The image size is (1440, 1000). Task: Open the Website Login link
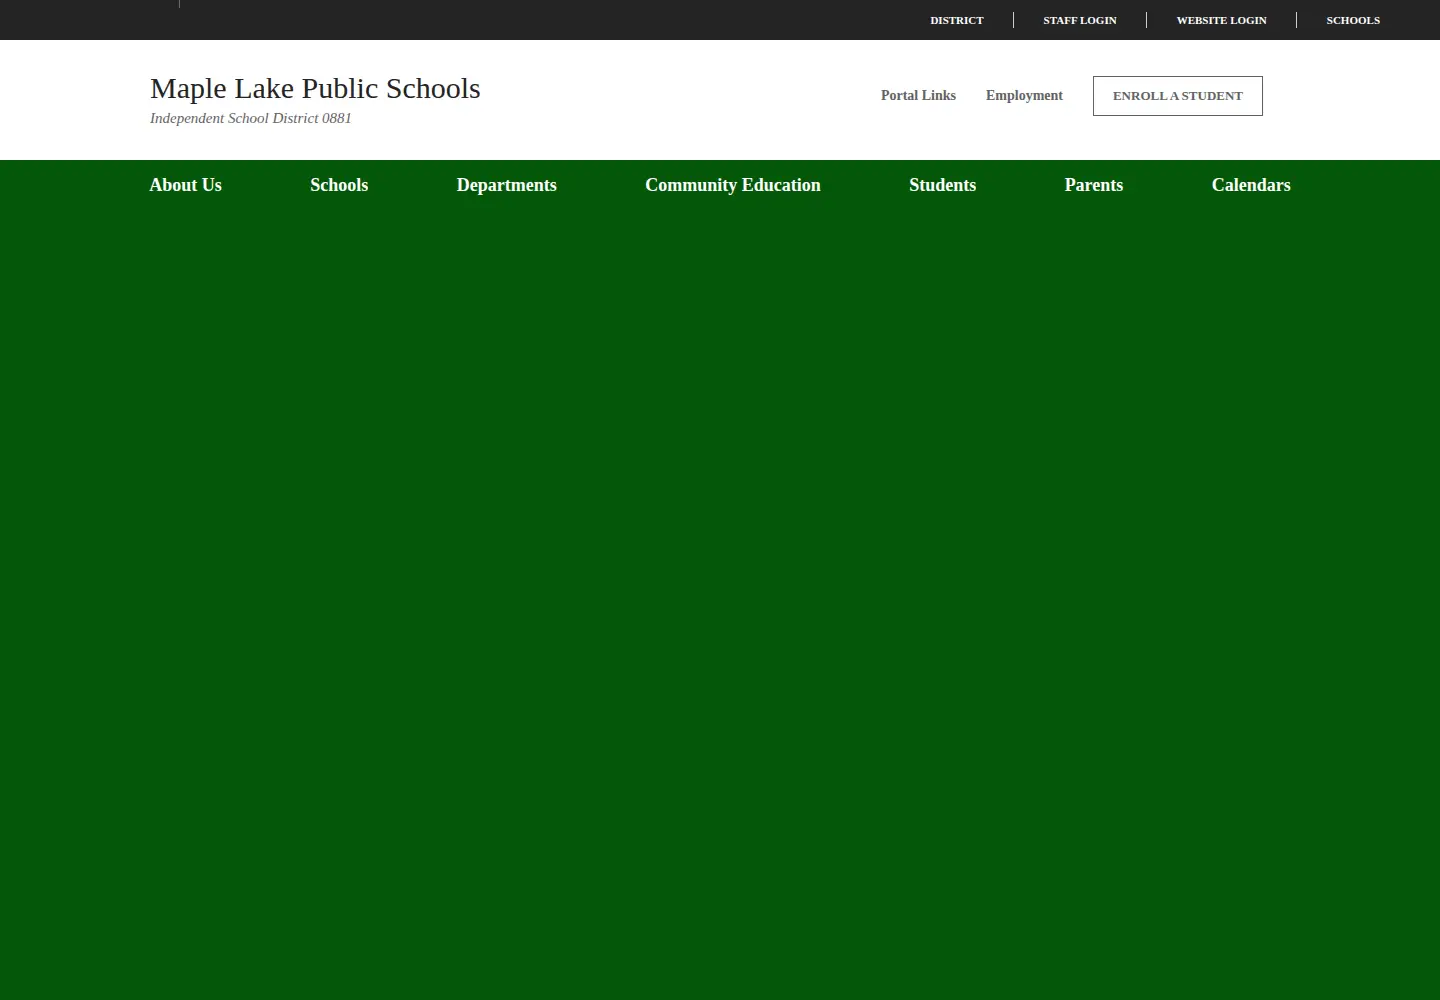tap(1221, 20)
